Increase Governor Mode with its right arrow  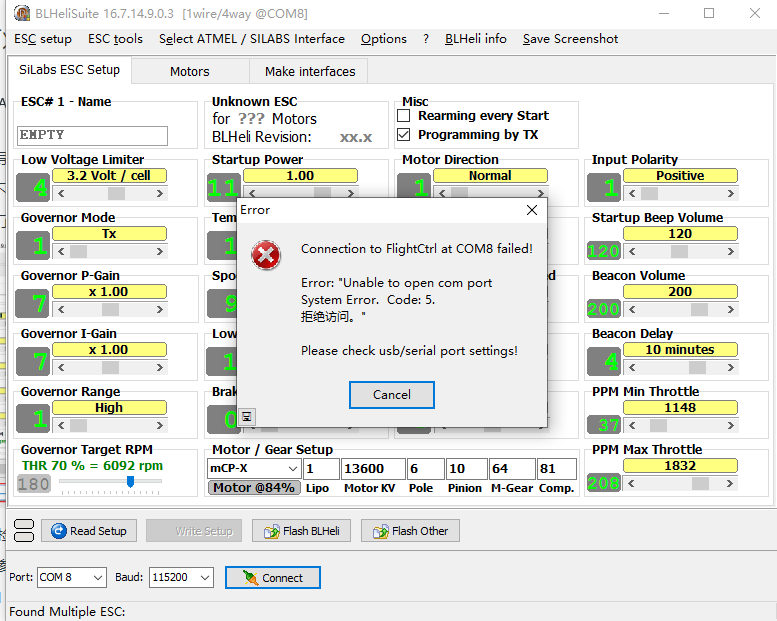tap(160, 251)
